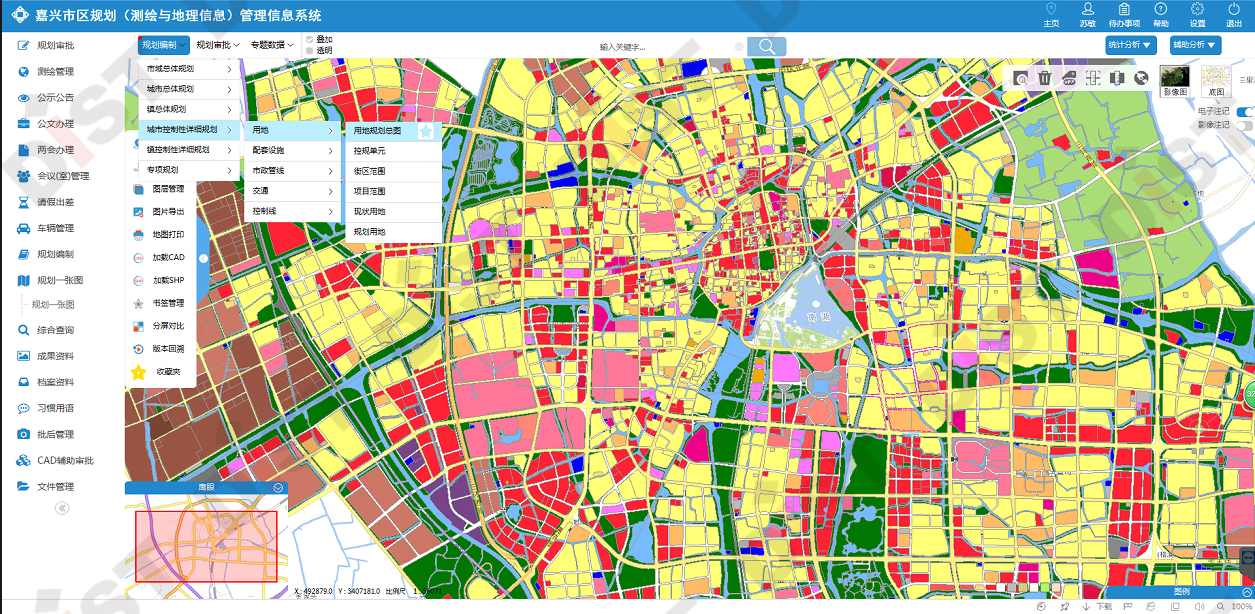The height and width of the screenshot is (614, 1255).
Task: Enable the 影像注记 switch
Action: [1245, 126]
